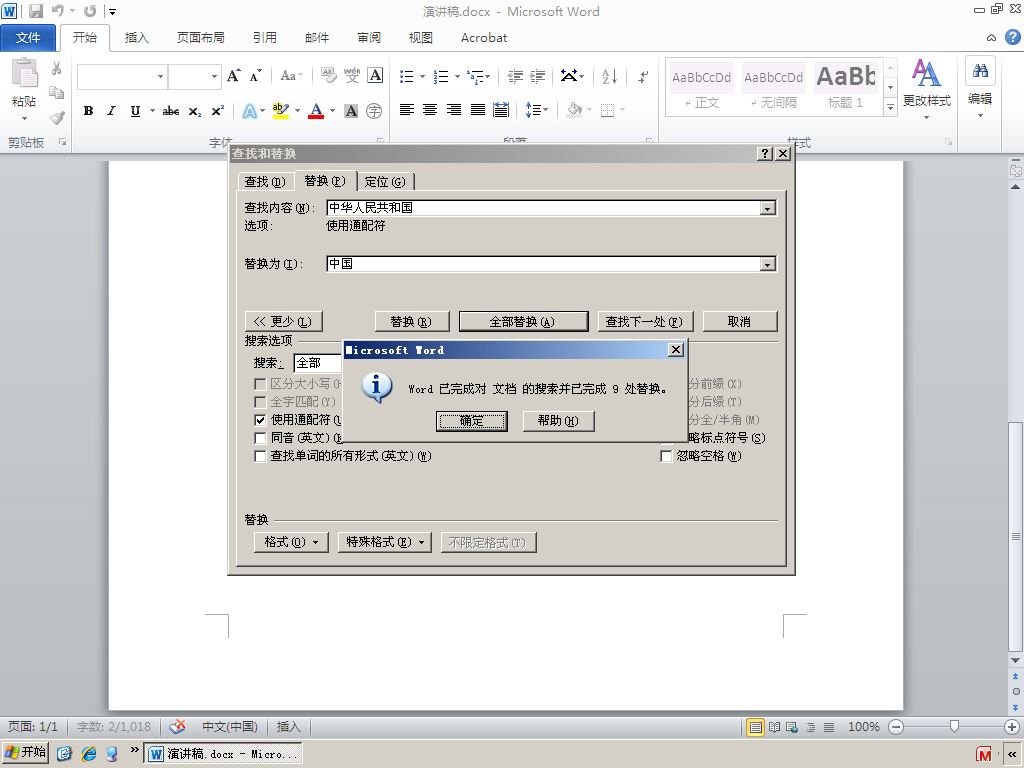Increase paragraph indent
Viewport: 1024px width, 768px height.
(537, 76)
